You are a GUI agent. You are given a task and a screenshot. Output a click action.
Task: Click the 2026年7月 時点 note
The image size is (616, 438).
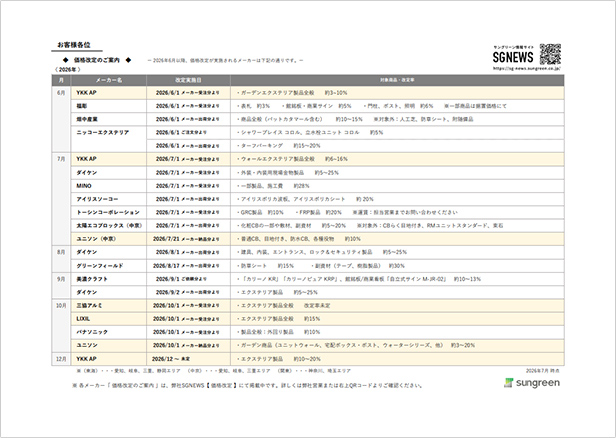click(x=543, y=370)
